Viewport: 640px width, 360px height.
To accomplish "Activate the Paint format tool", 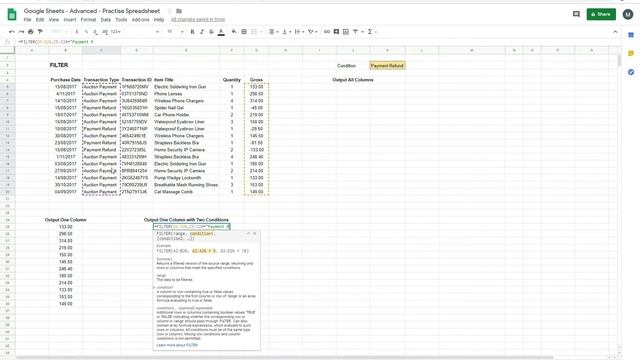I will (x=40, y=32).
